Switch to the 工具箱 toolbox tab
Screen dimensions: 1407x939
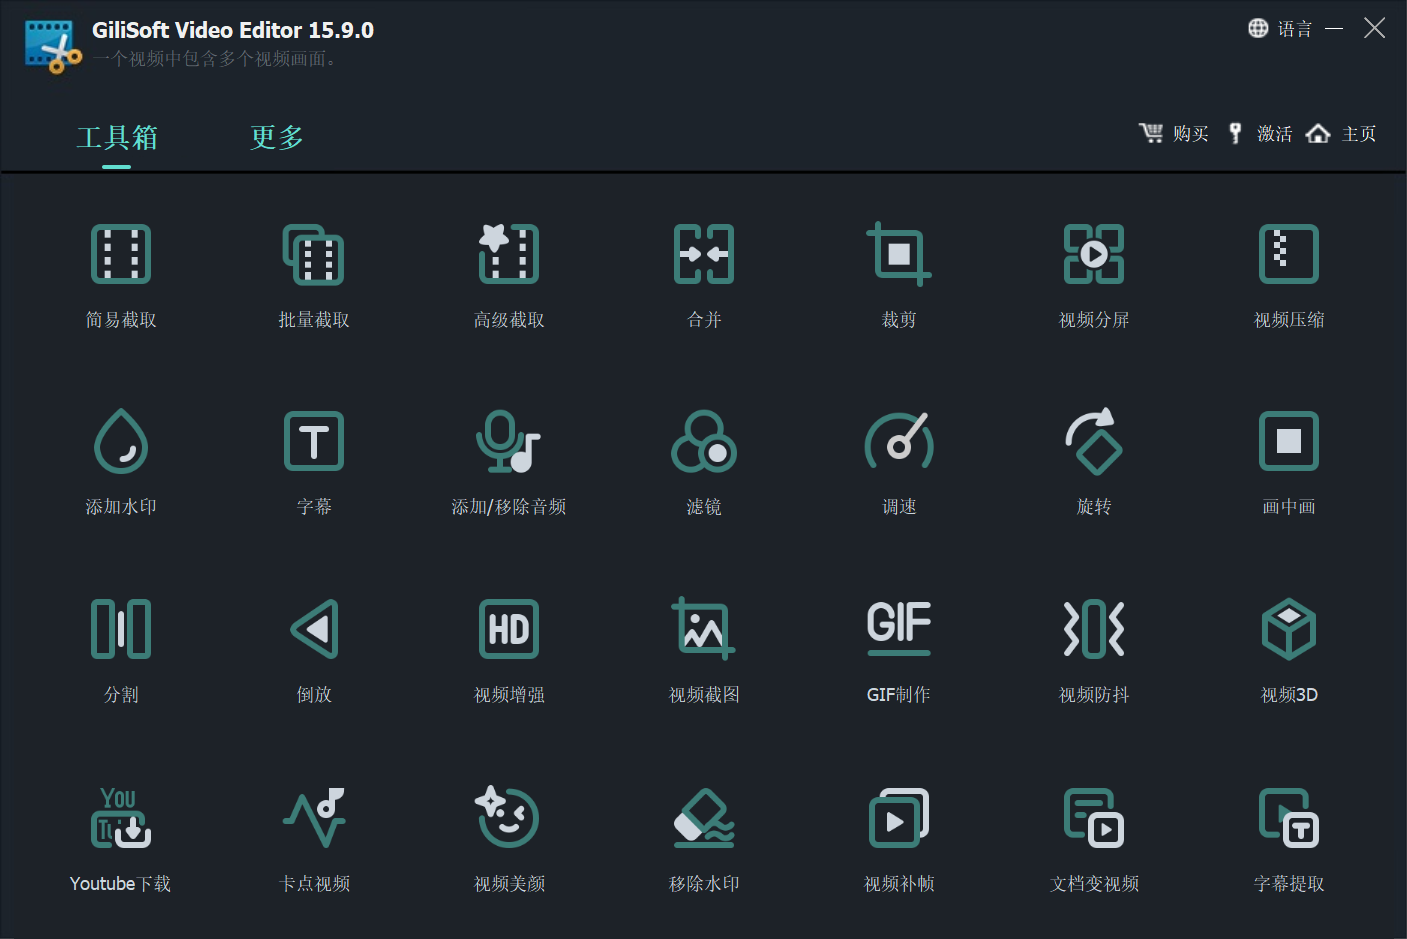click(117, 138)
